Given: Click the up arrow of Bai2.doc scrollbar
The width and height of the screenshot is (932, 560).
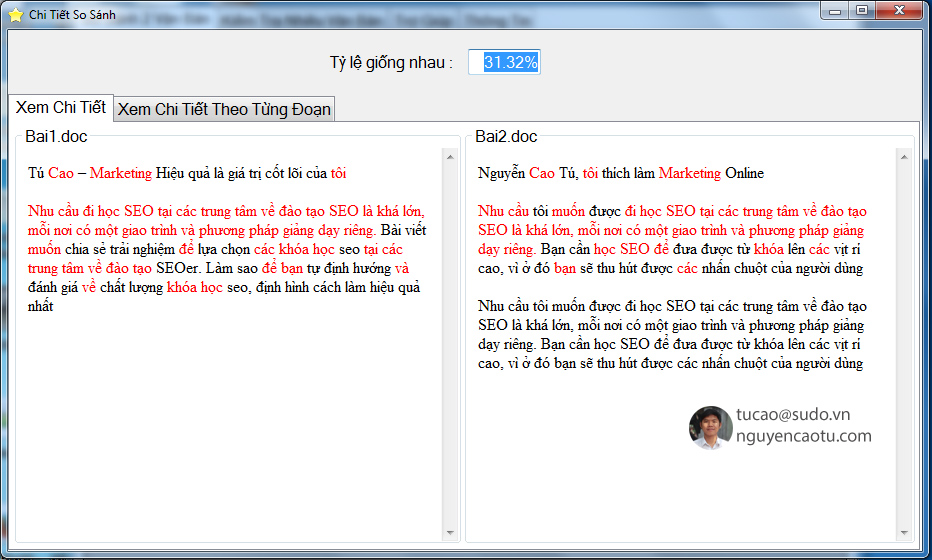Looking at the screenshot, I should tap(903, 157).
